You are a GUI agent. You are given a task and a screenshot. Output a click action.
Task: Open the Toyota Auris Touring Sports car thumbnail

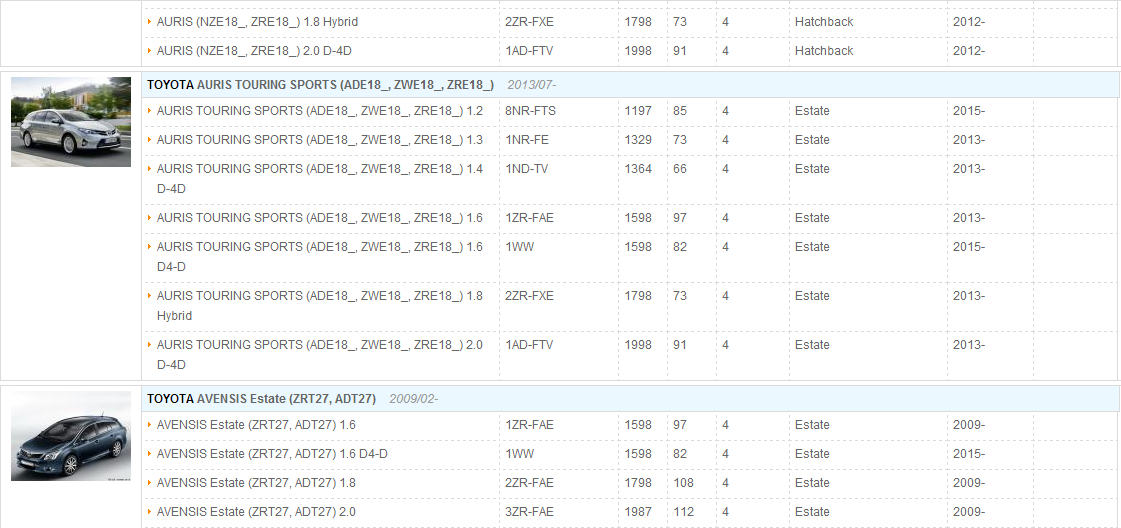(71, 121)
